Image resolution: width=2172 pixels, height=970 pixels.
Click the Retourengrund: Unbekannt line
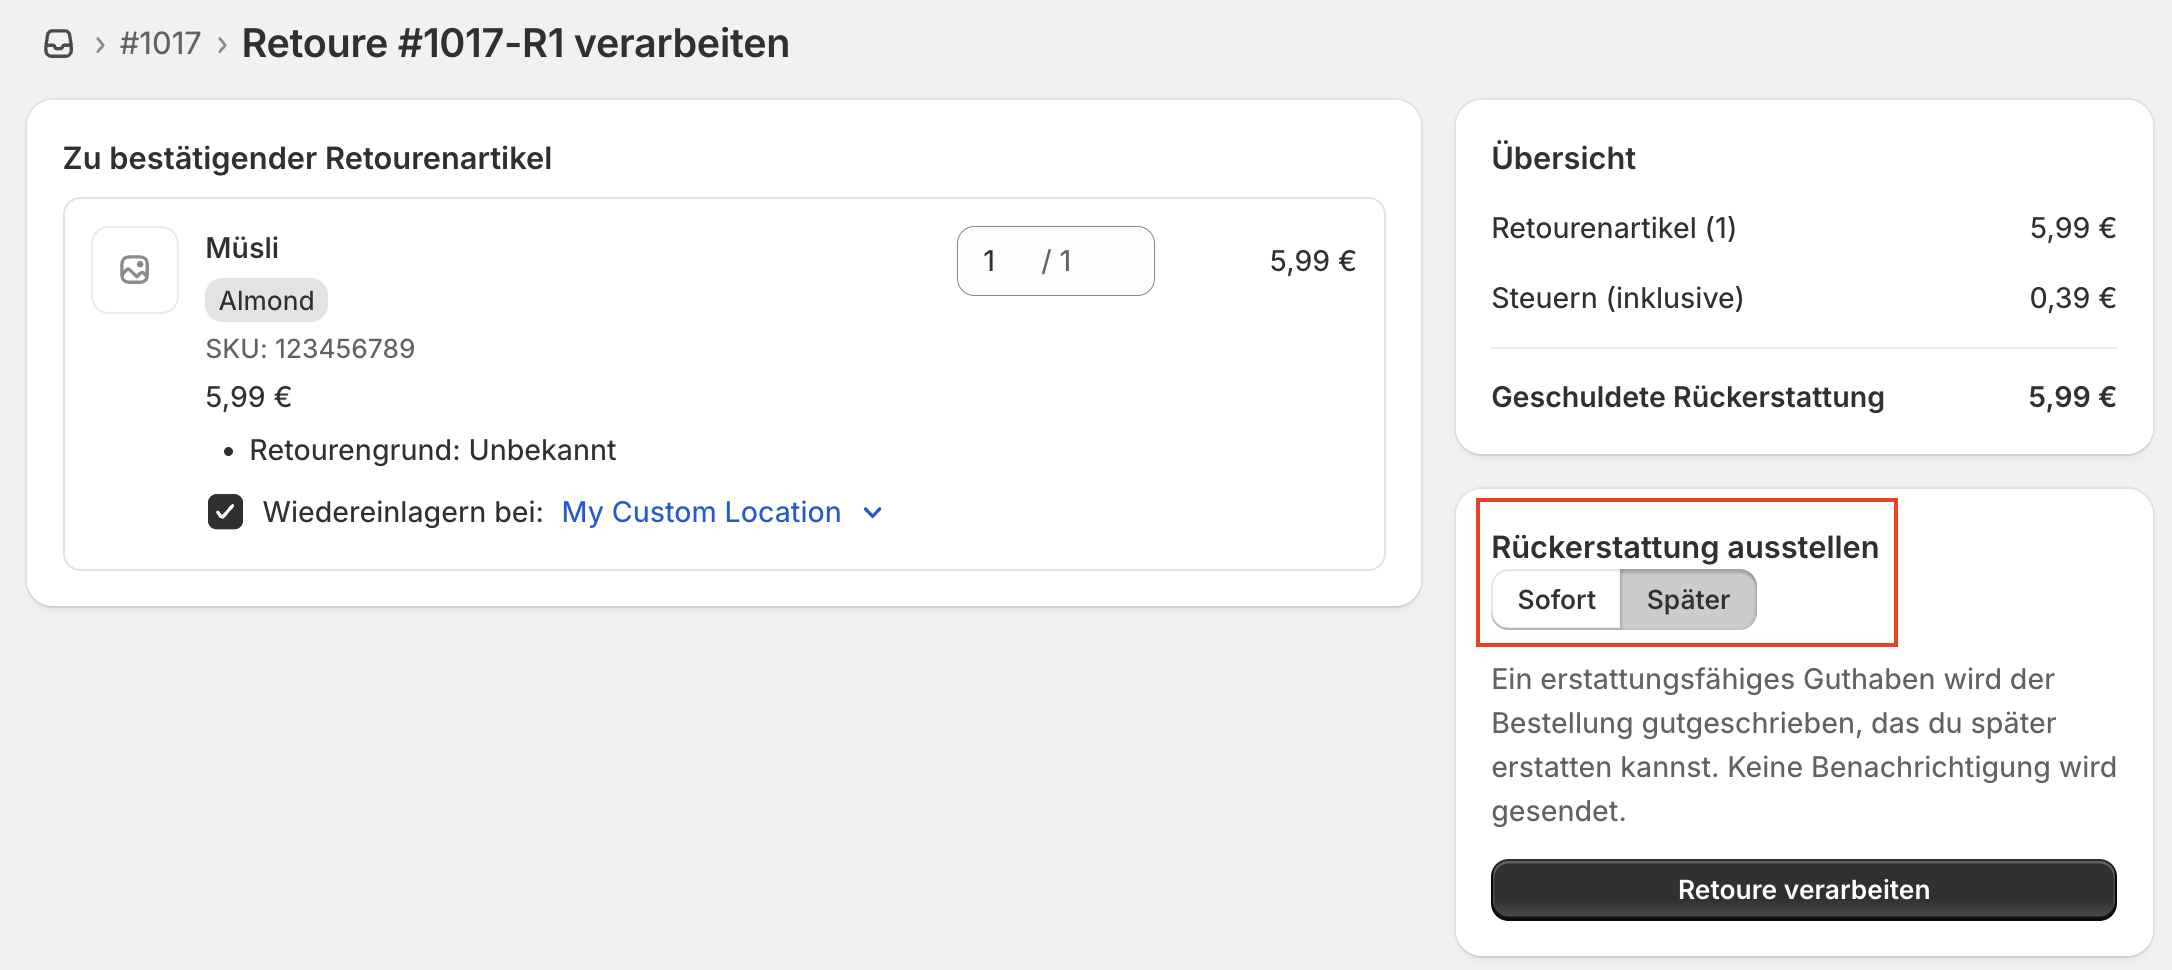click(x=432, y=450)
